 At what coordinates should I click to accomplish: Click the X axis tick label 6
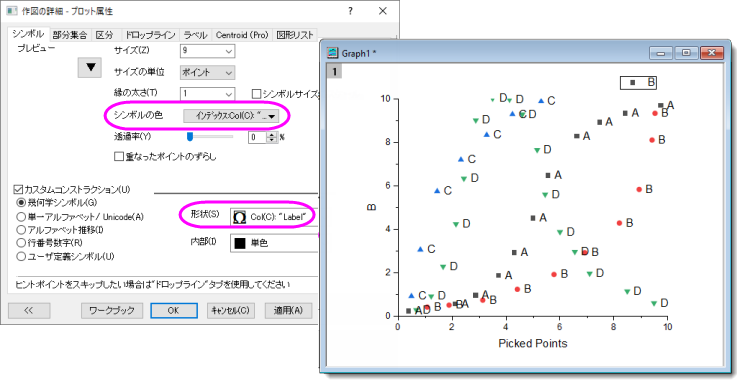pos(560,326)
